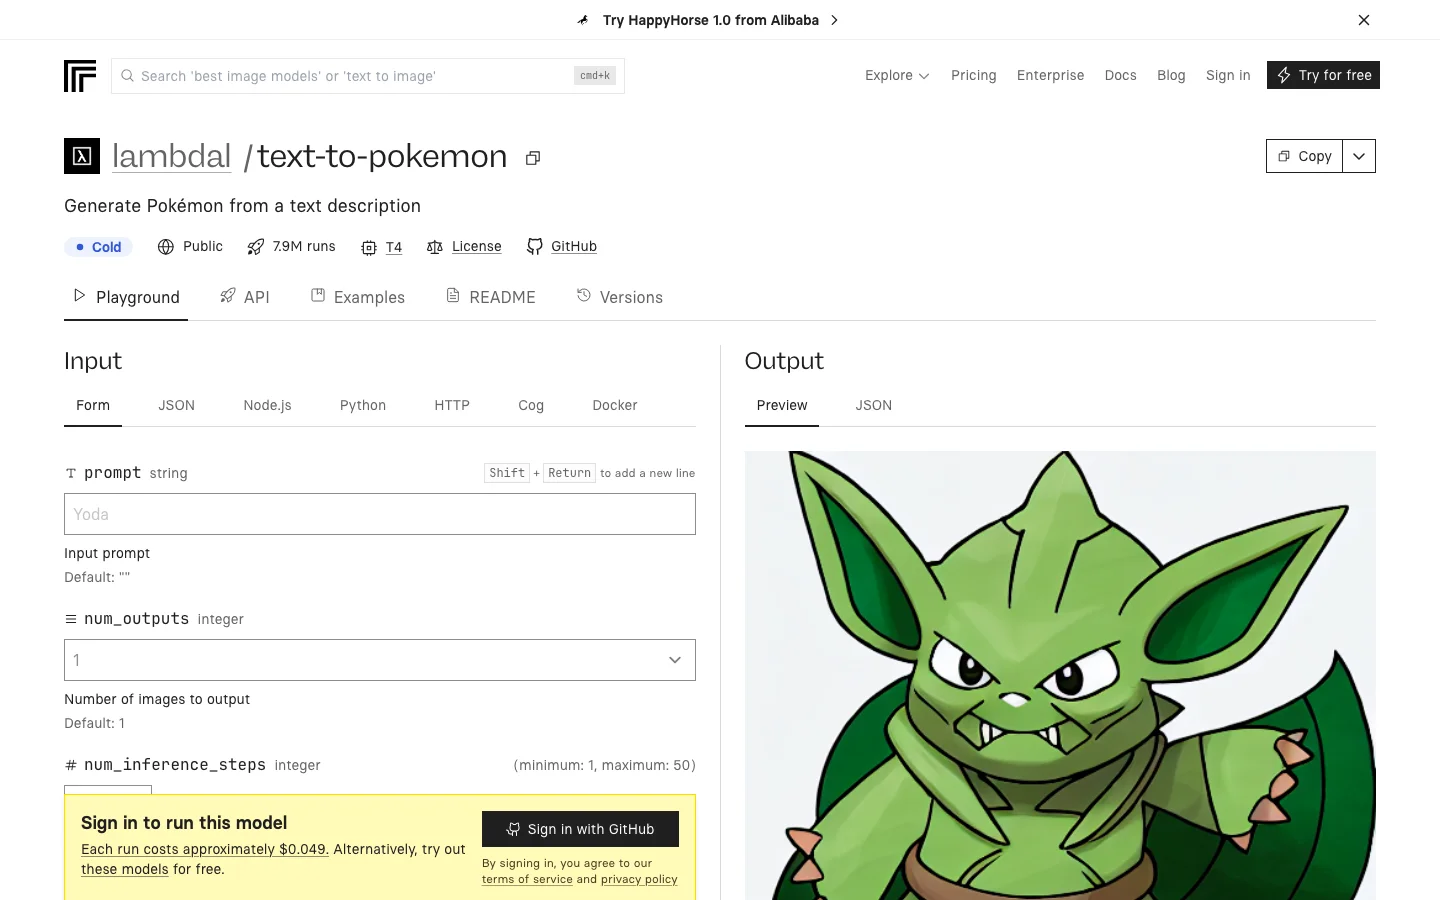Click the GitHub octocat icon

[x=535, y=247]
